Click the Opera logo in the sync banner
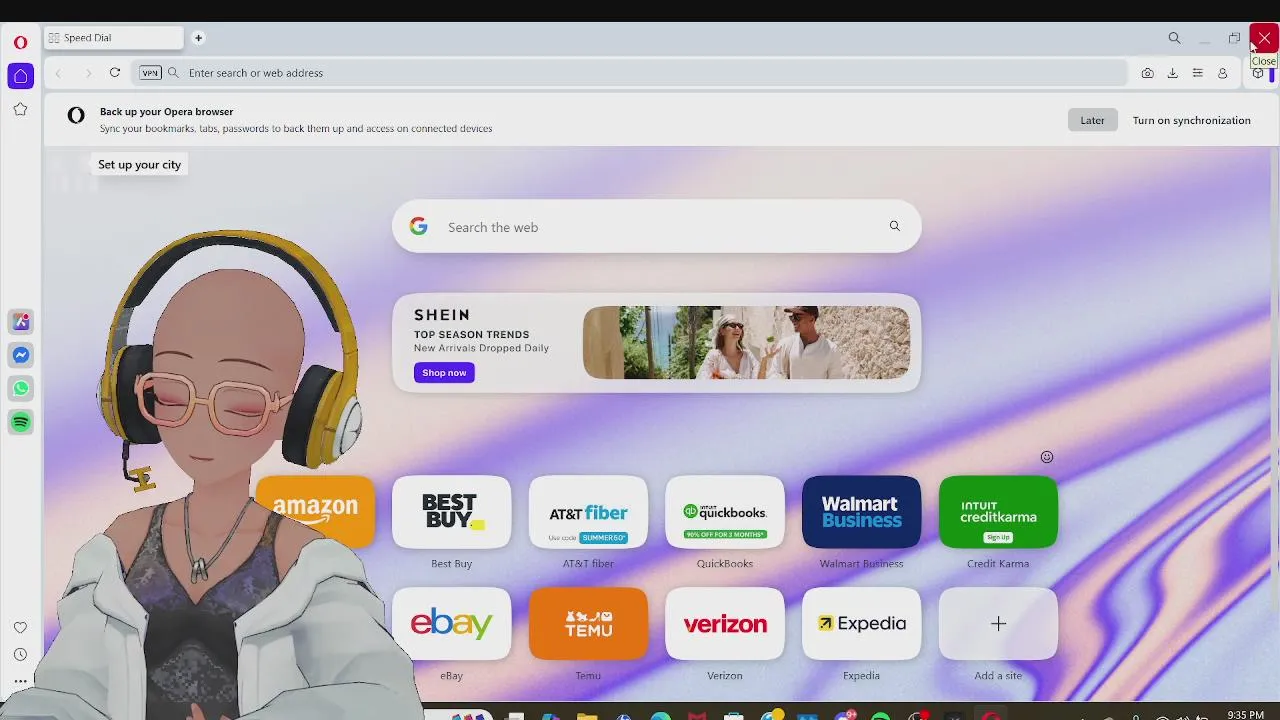The image size is (1280, 720). tap(76, 116)
